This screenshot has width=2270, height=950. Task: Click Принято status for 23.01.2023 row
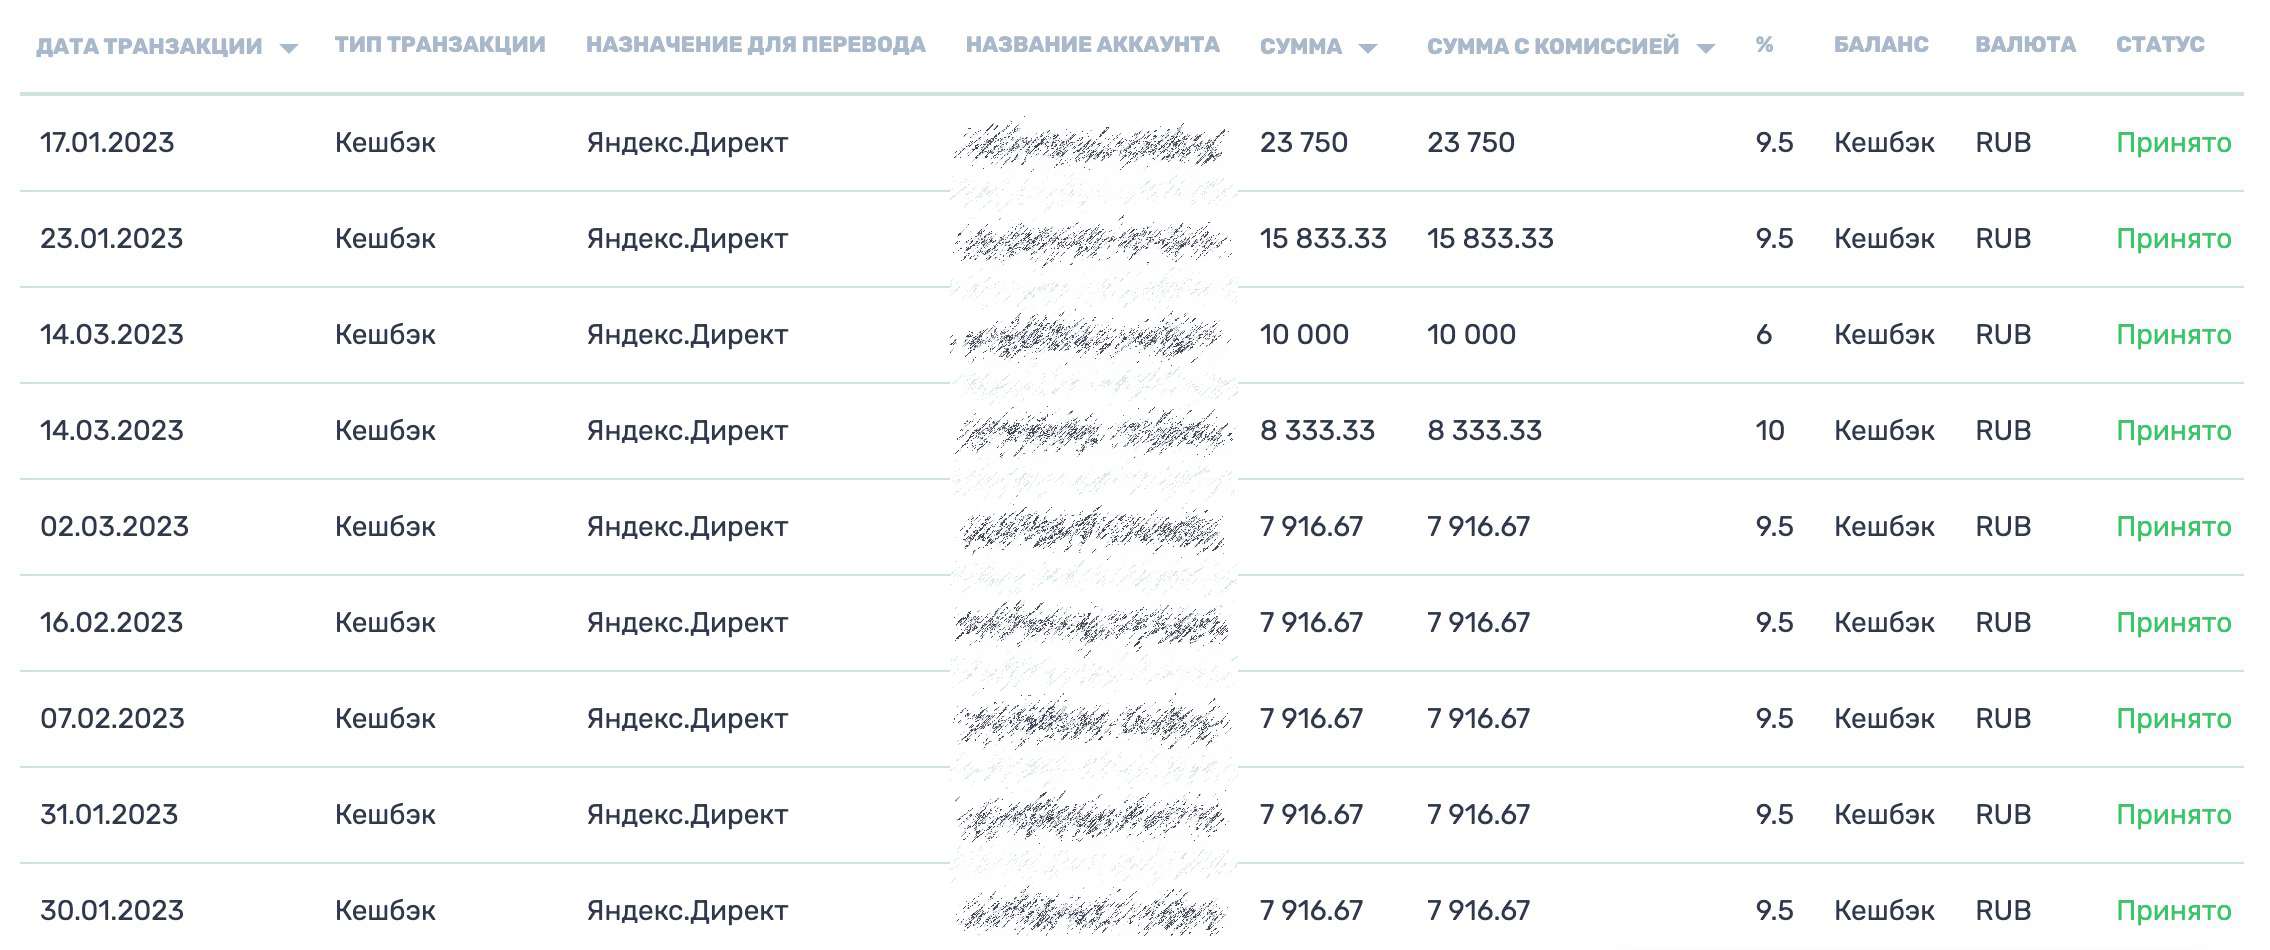click(x=2174, y=239)
